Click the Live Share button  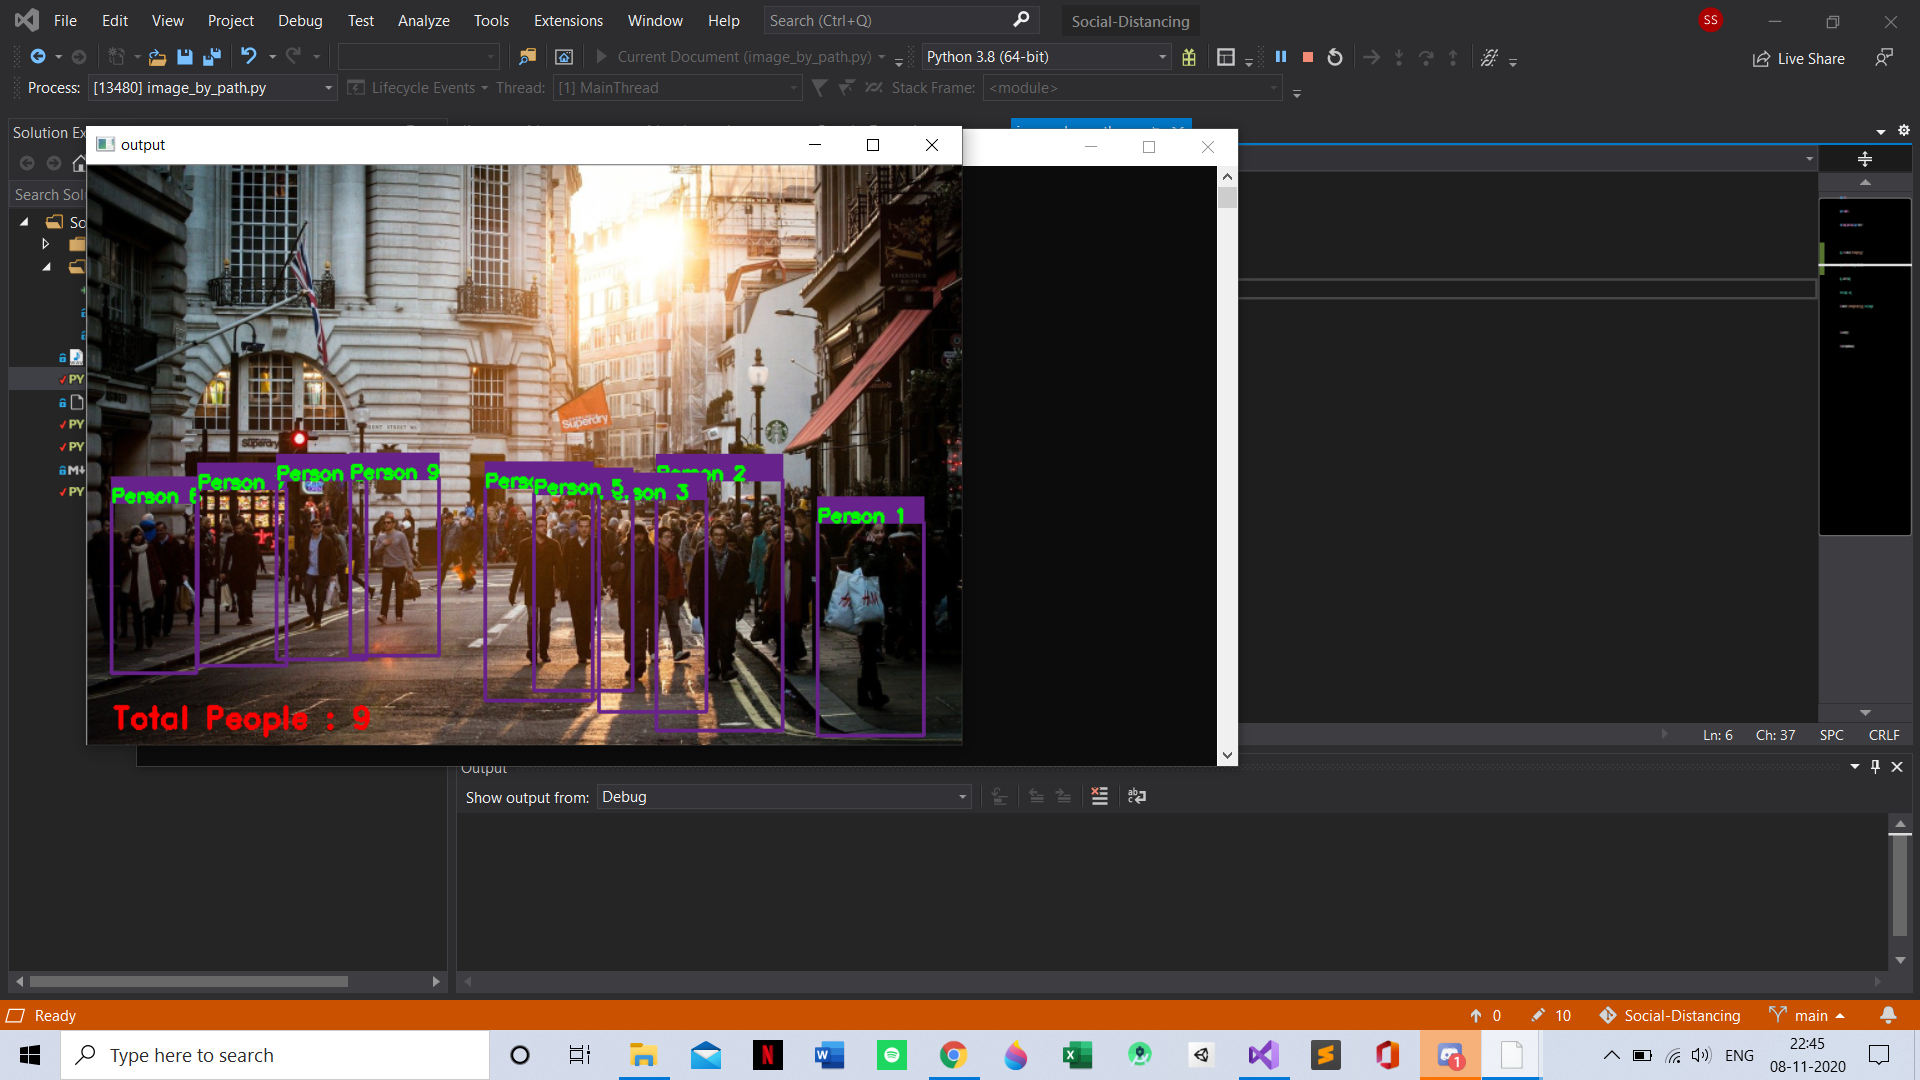1799,58
